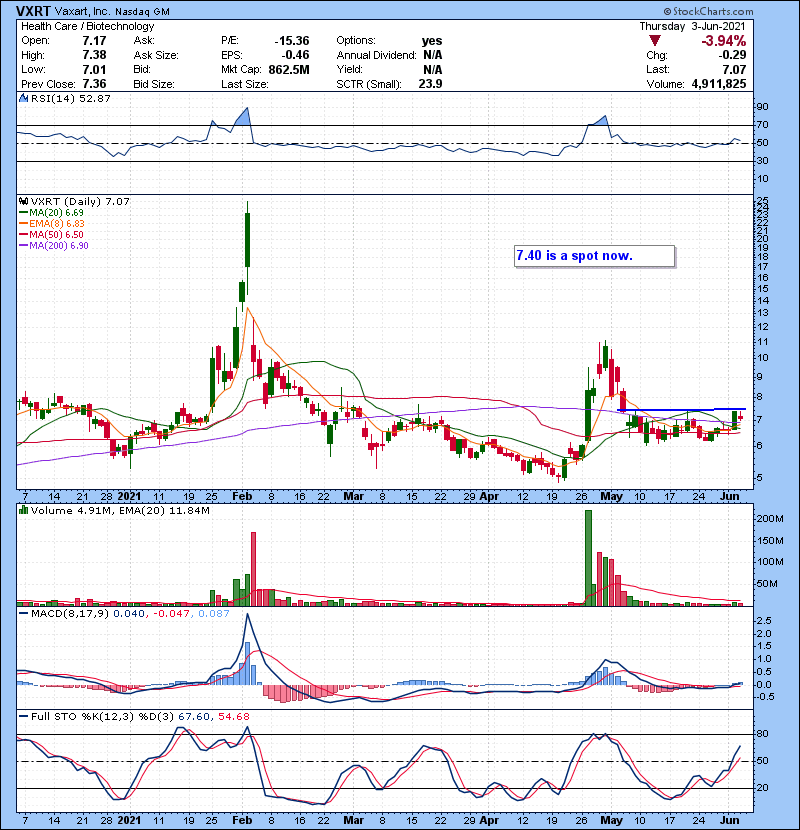Click the StockCharts.com copyright label
Viewport: 800px width, 830px height.
coord(708,11)
